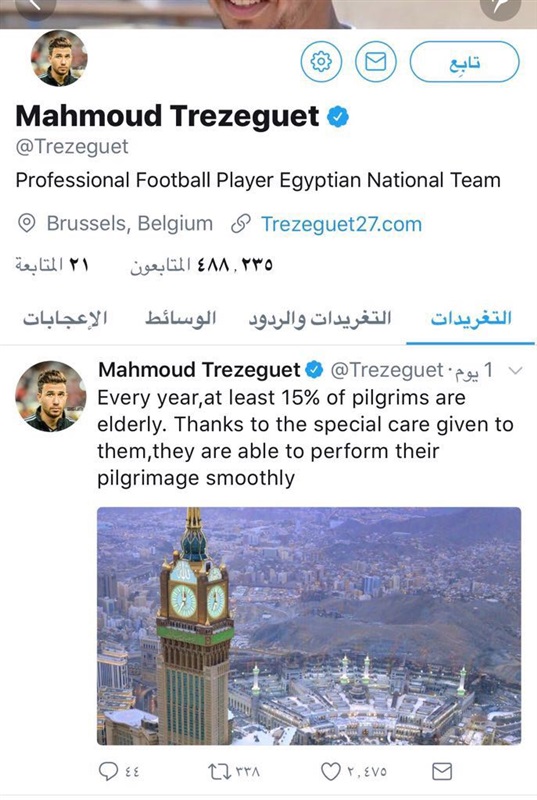Open the الإعجابات likes tab
The image size is (537, 800).
pos(65,318)
